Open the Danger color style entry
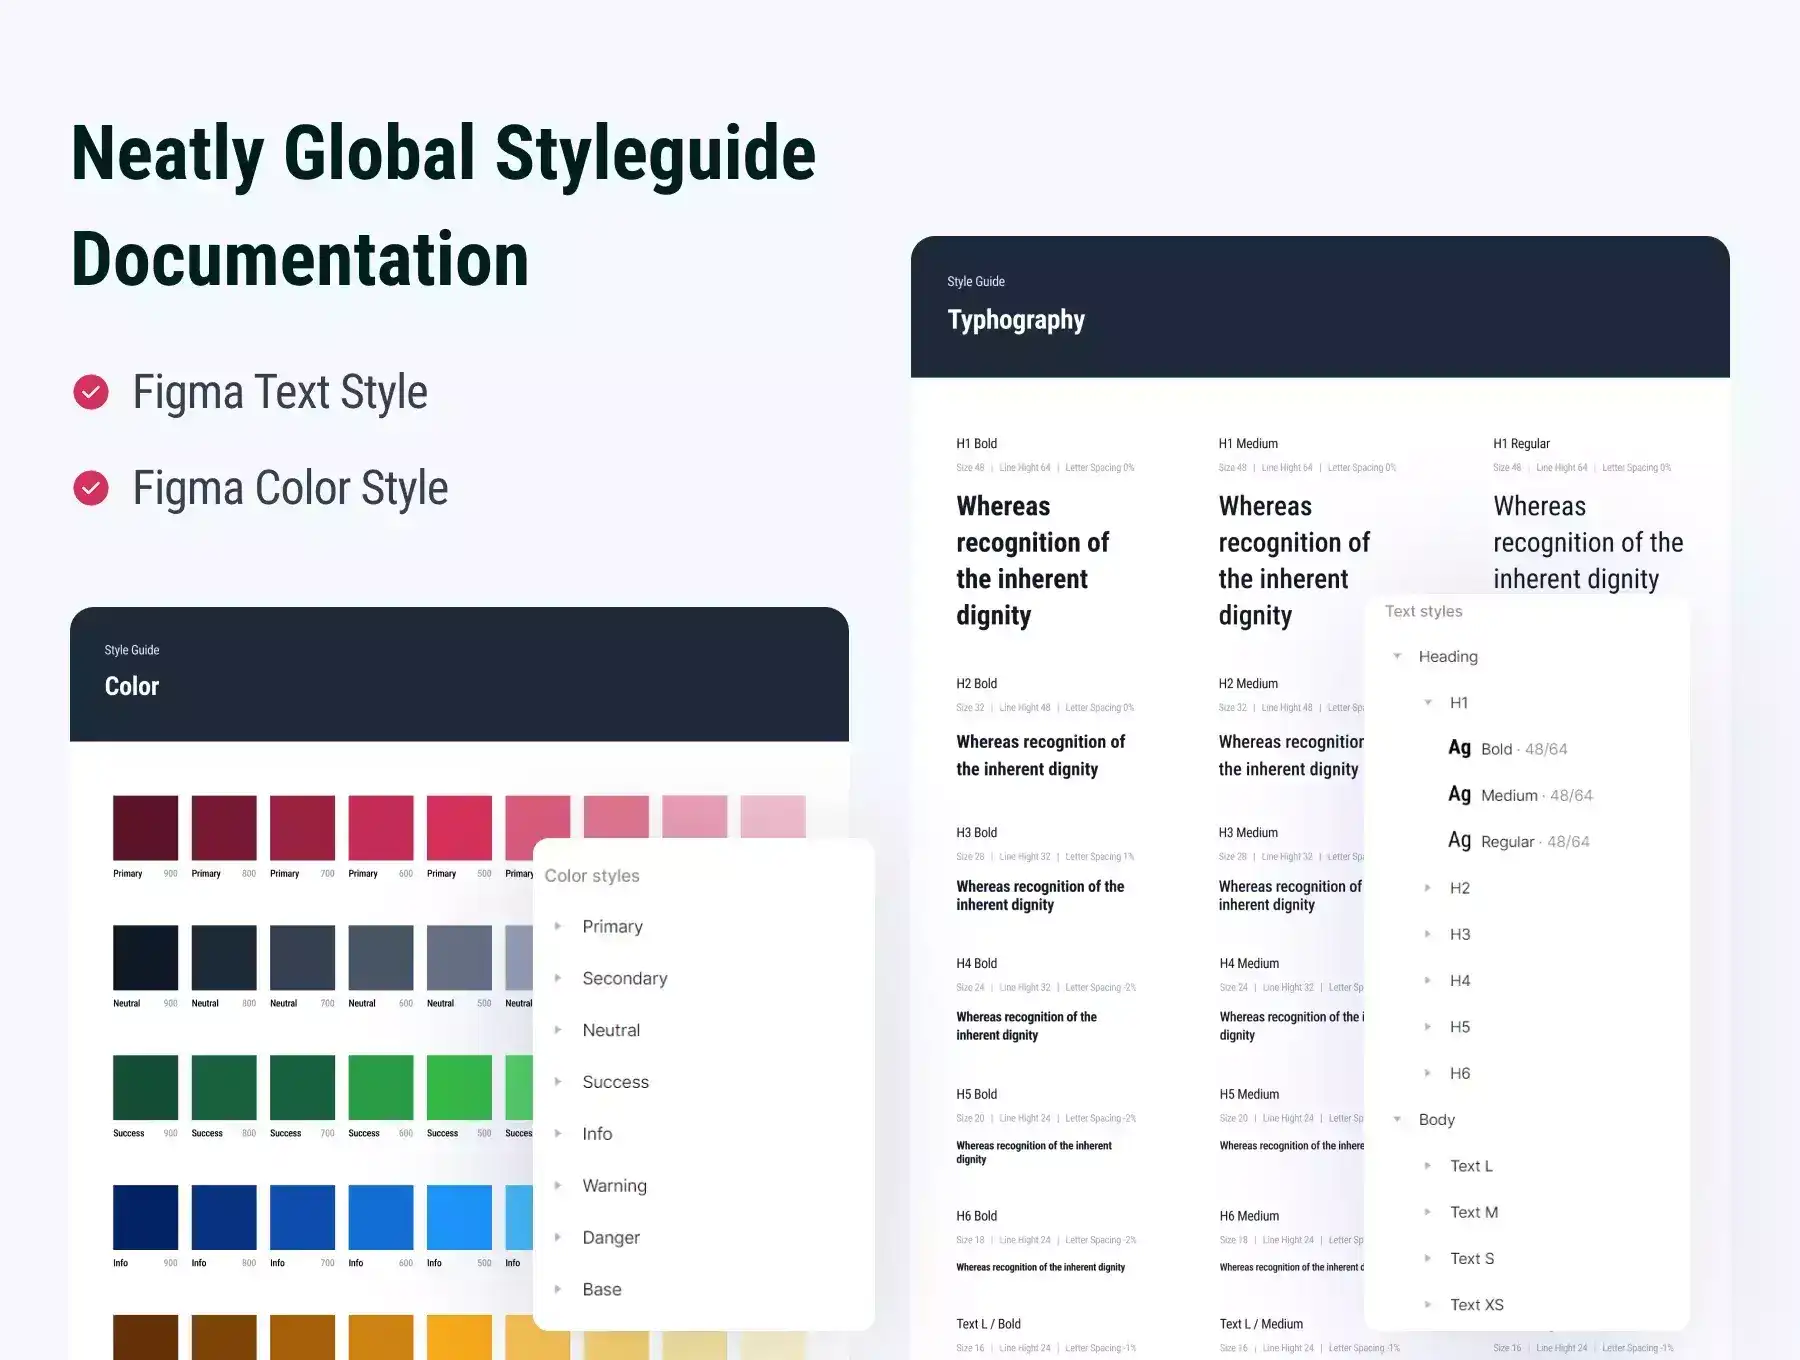This screenshot has height=1360, width=1800. pos(611,1238)
